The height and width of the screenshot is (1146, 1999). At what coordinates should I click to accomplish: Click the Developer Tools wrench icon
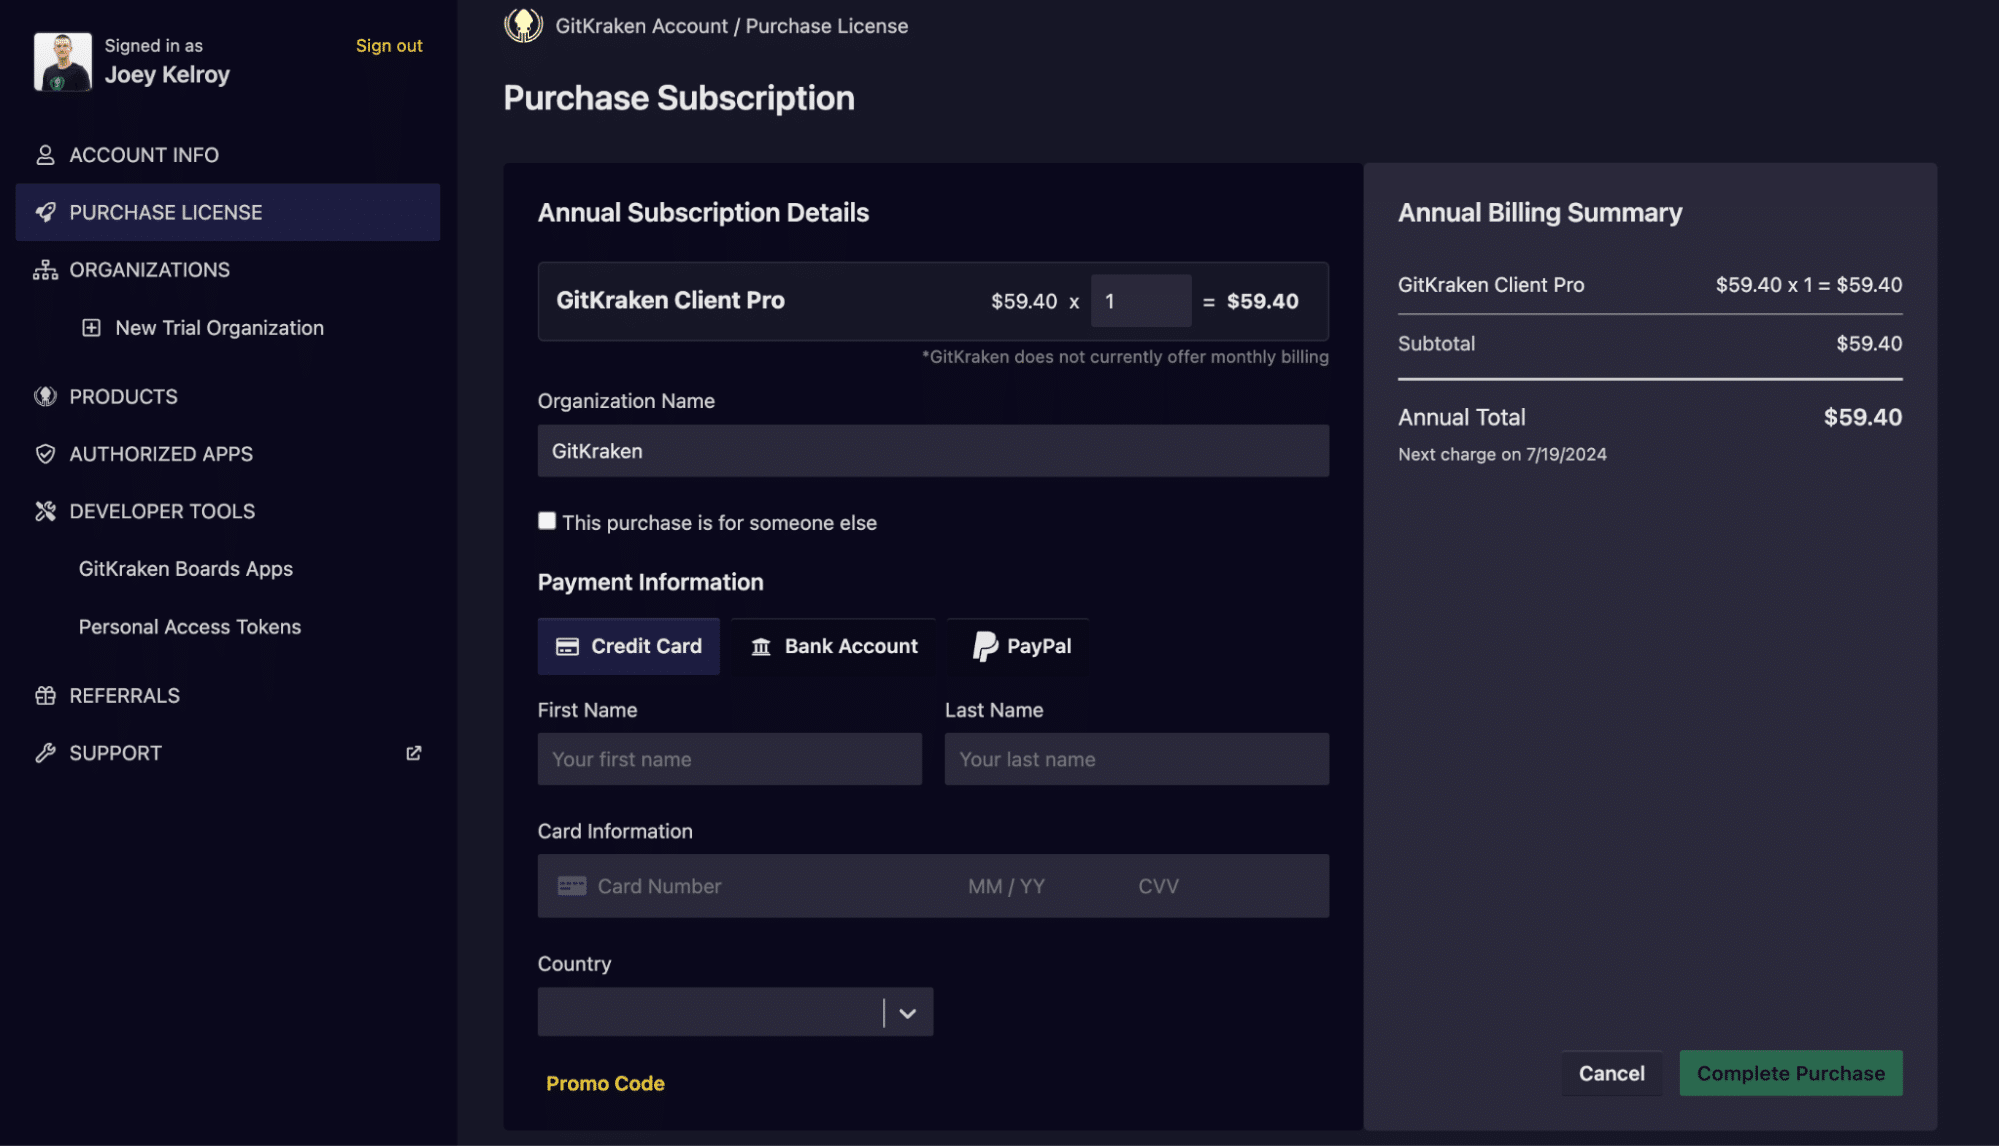coord(45,511)
